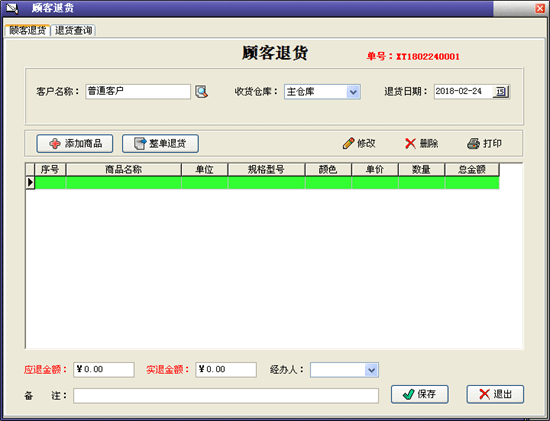The image size is (550, 421).
Task: Click the red X 删除 delete icon
Action: pos(410,143)
